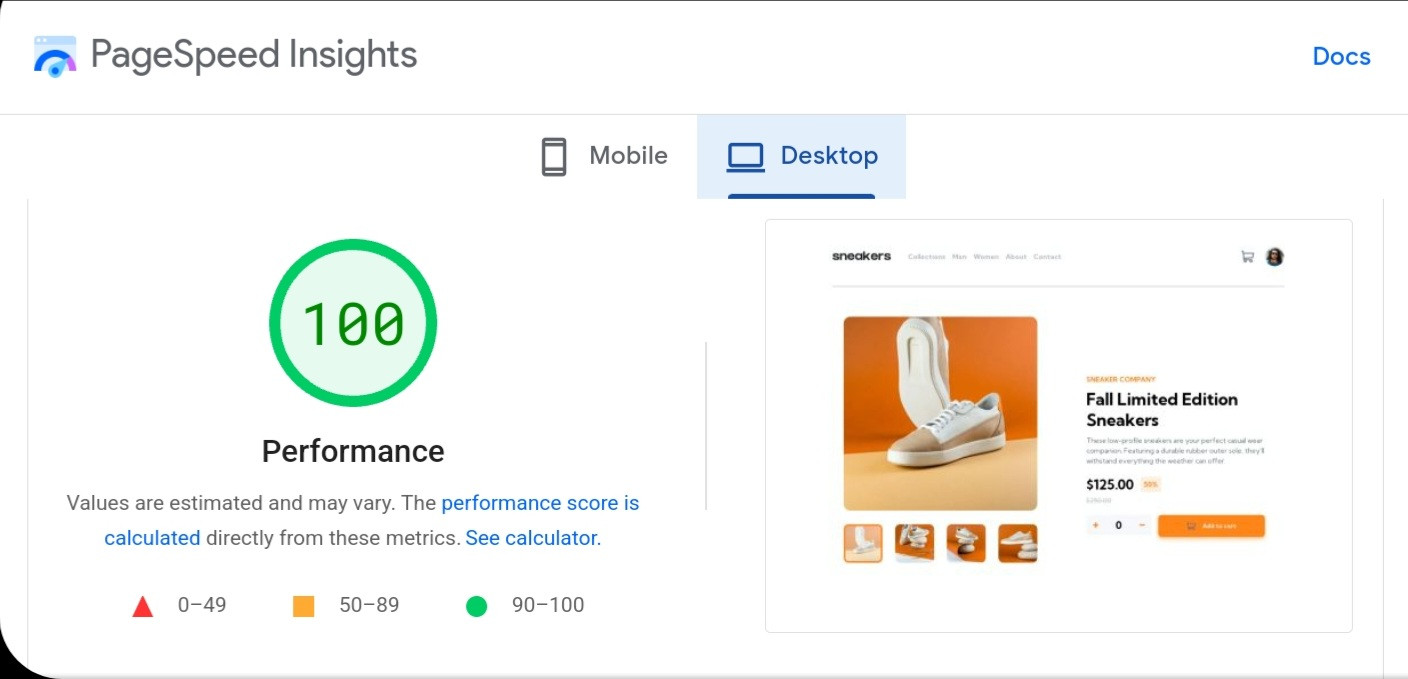Click the desktop laptop icon
This screenshot has height=679, width=1408.
pyautogui.click(x=745, y=157)
